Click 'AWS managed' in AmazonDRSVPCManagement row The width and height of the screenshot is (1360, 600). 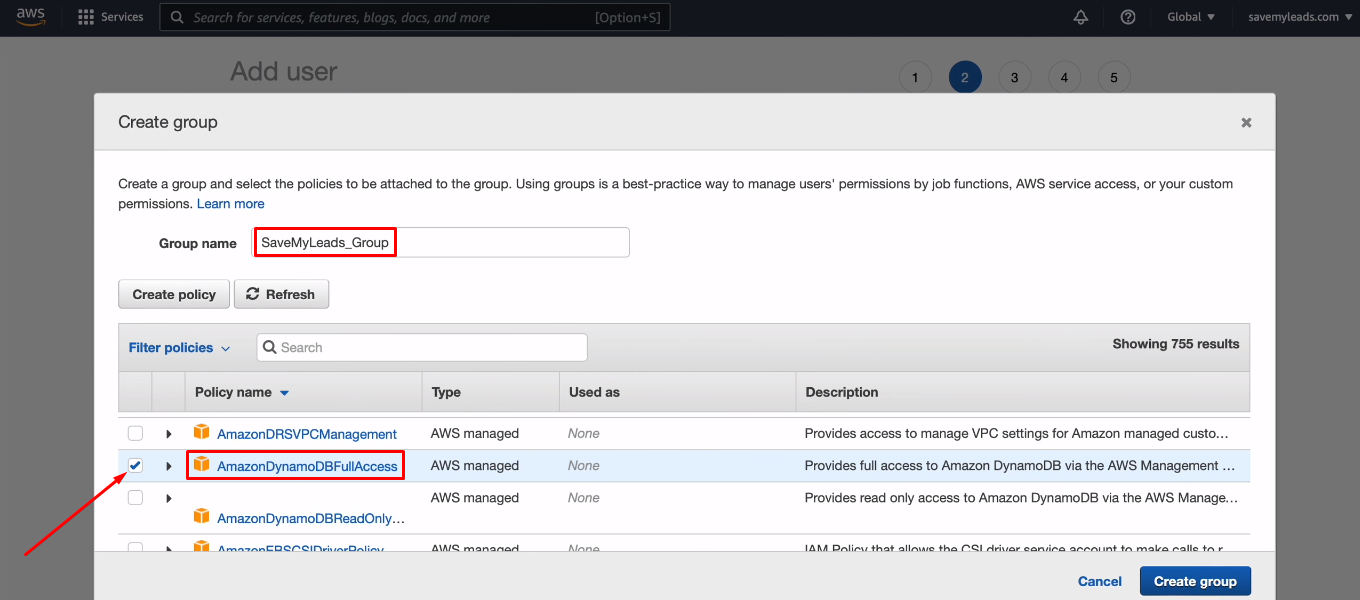click(475, 433)
